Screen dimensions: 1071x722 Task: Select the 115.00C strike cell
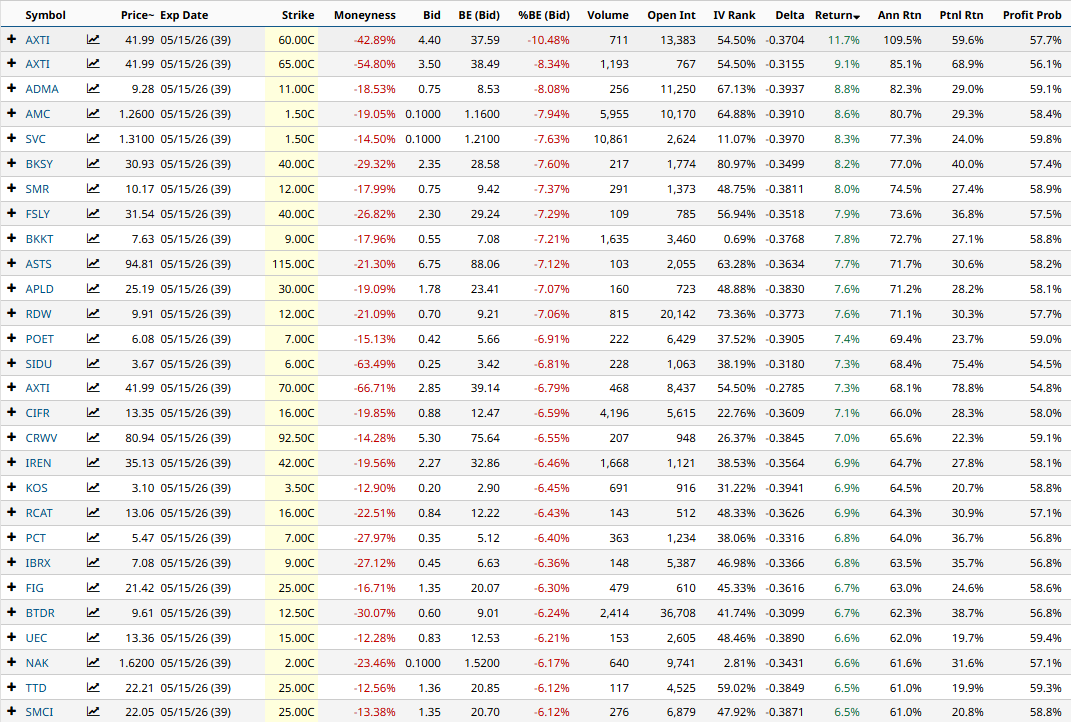pyautogui.click(x=292, y=264)
